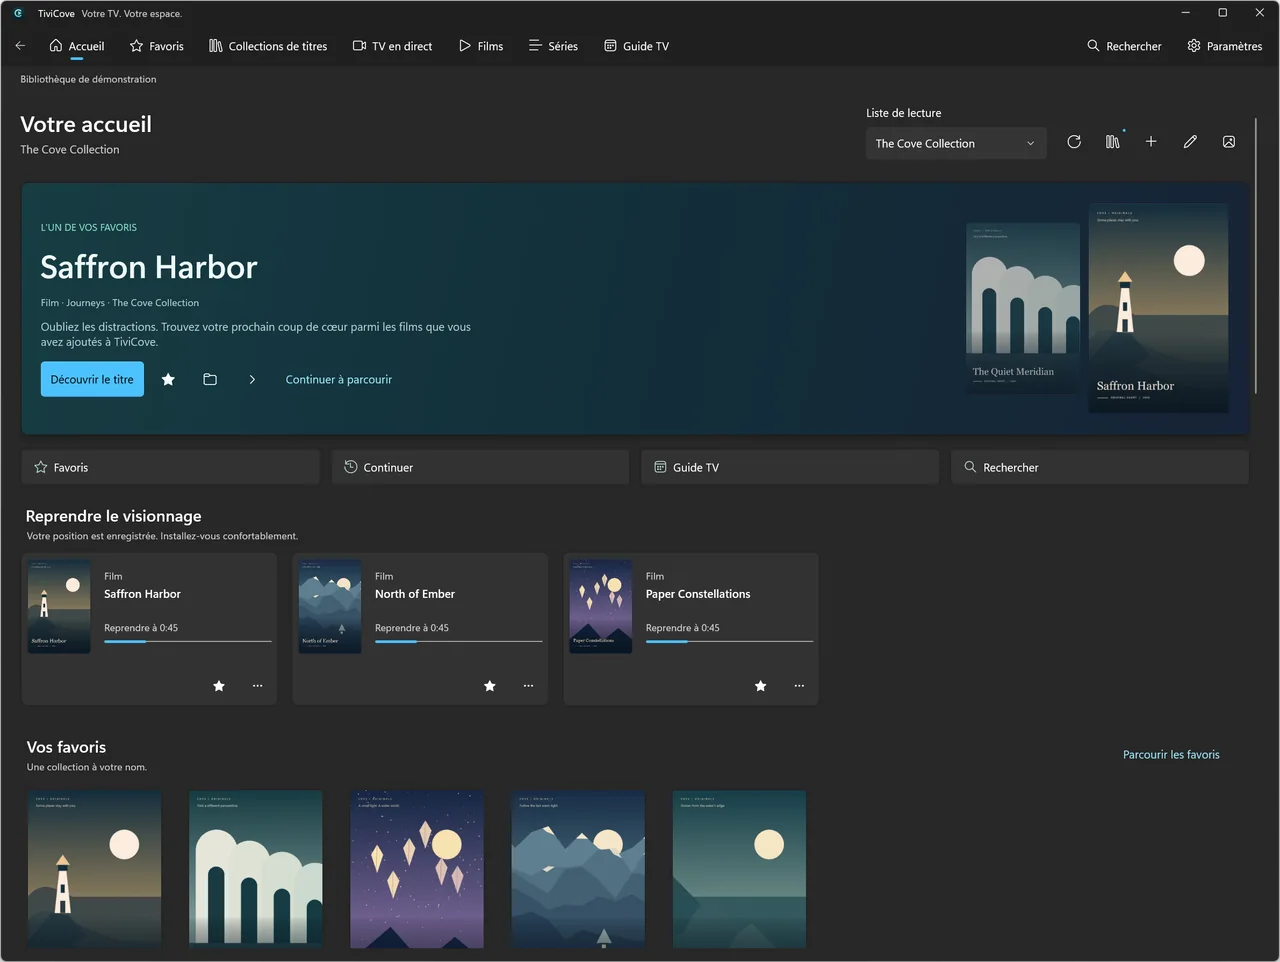Expand The Cove Collection playlist dropdown

click(x=956, y=143)
